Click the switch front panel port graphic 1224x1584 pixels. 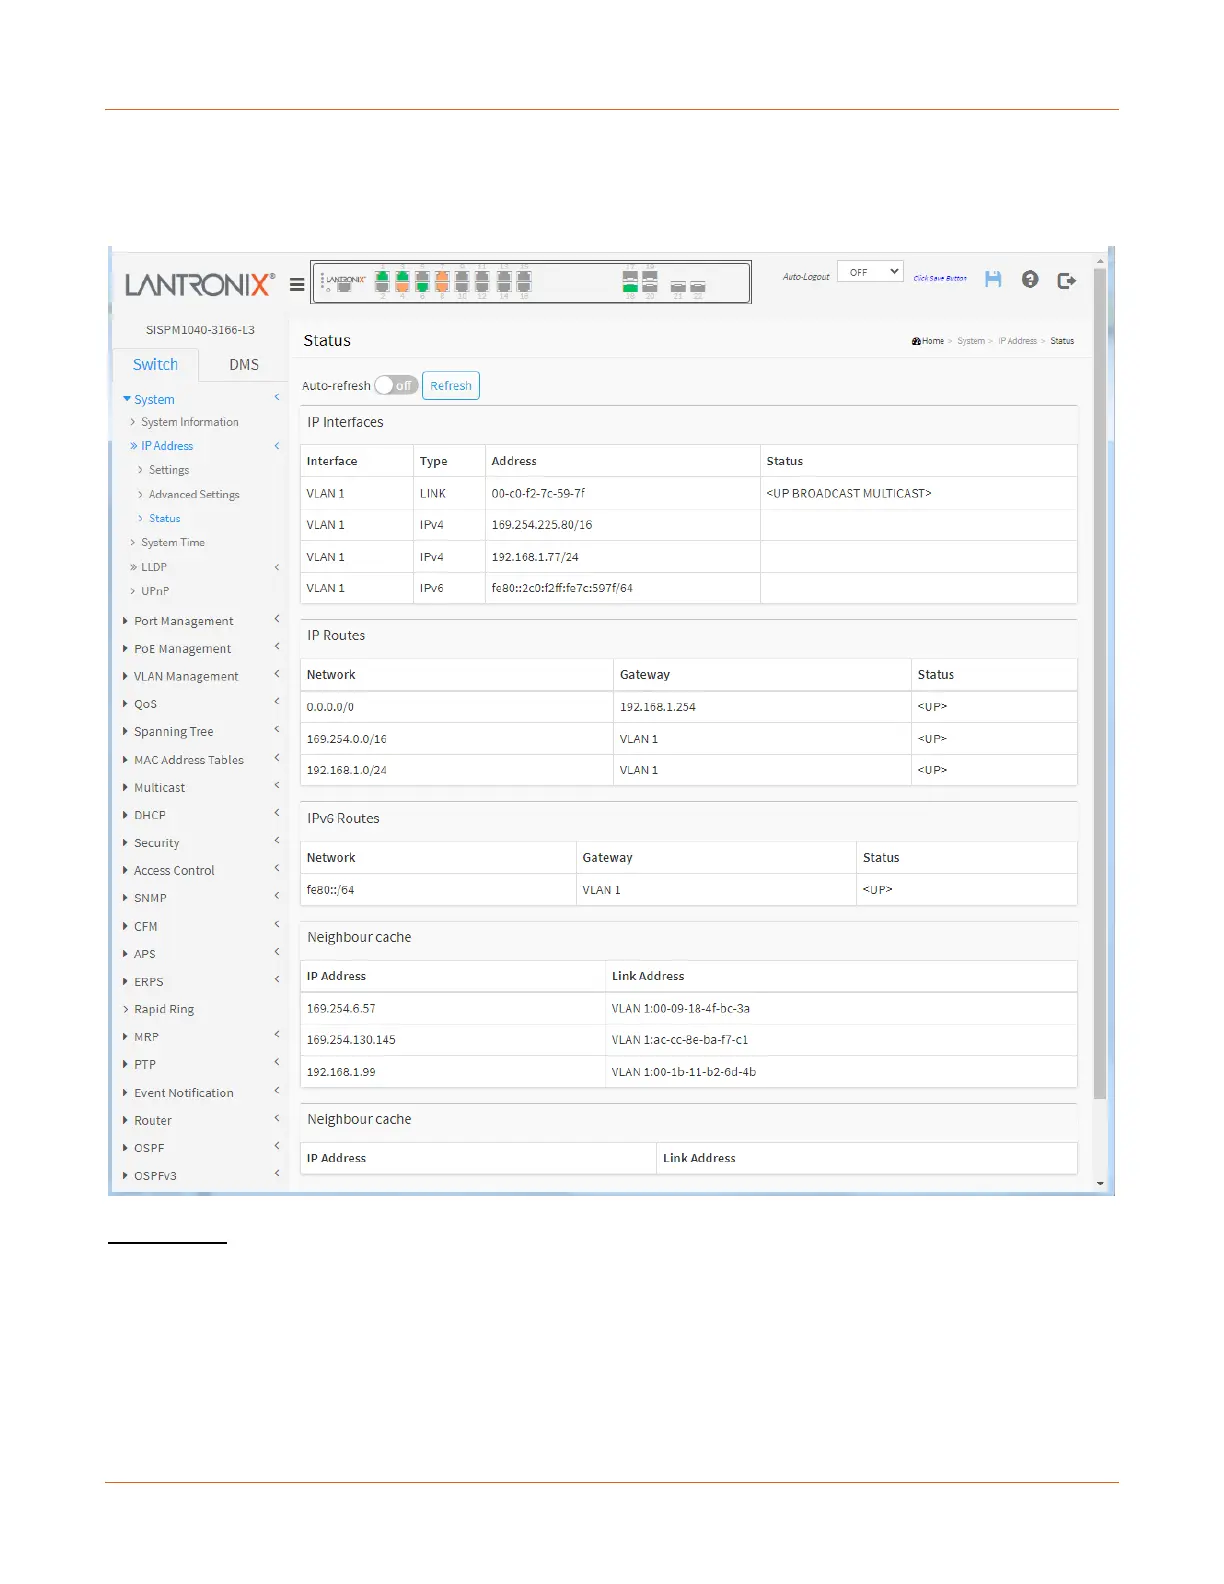[531, 282]
